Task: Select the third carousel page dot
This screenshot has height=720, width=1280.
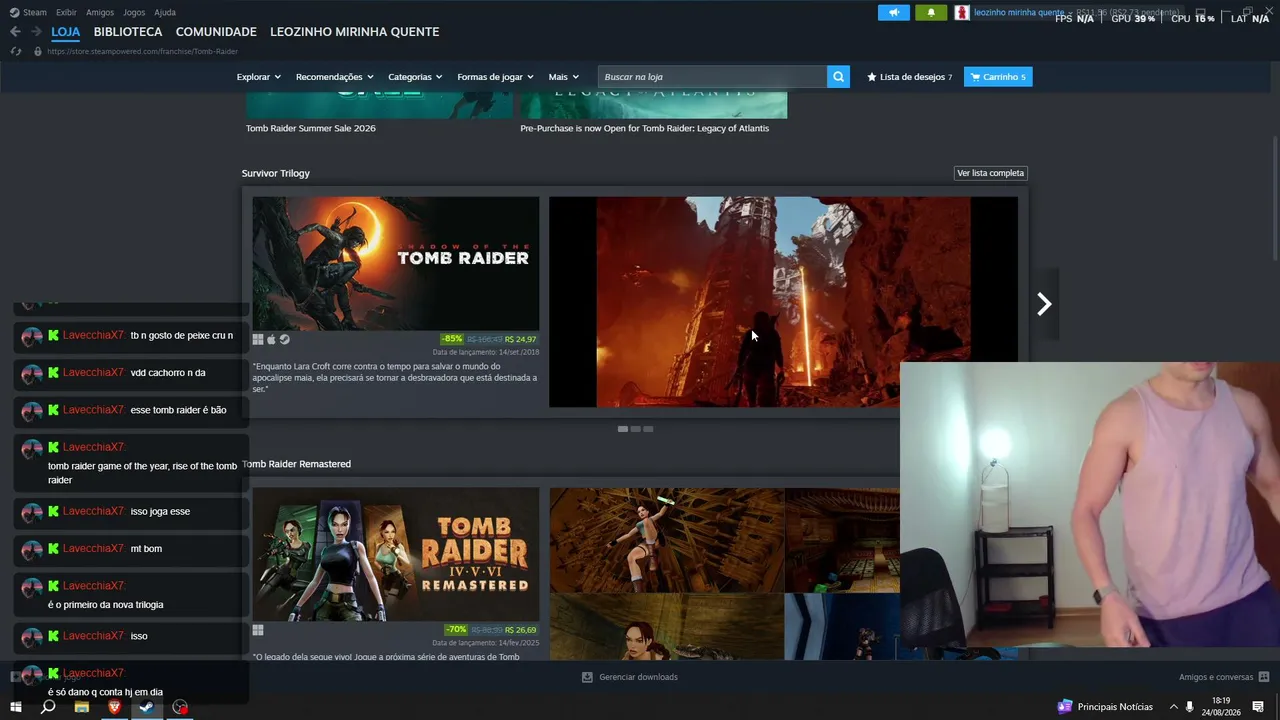Action: click(648, 429)
